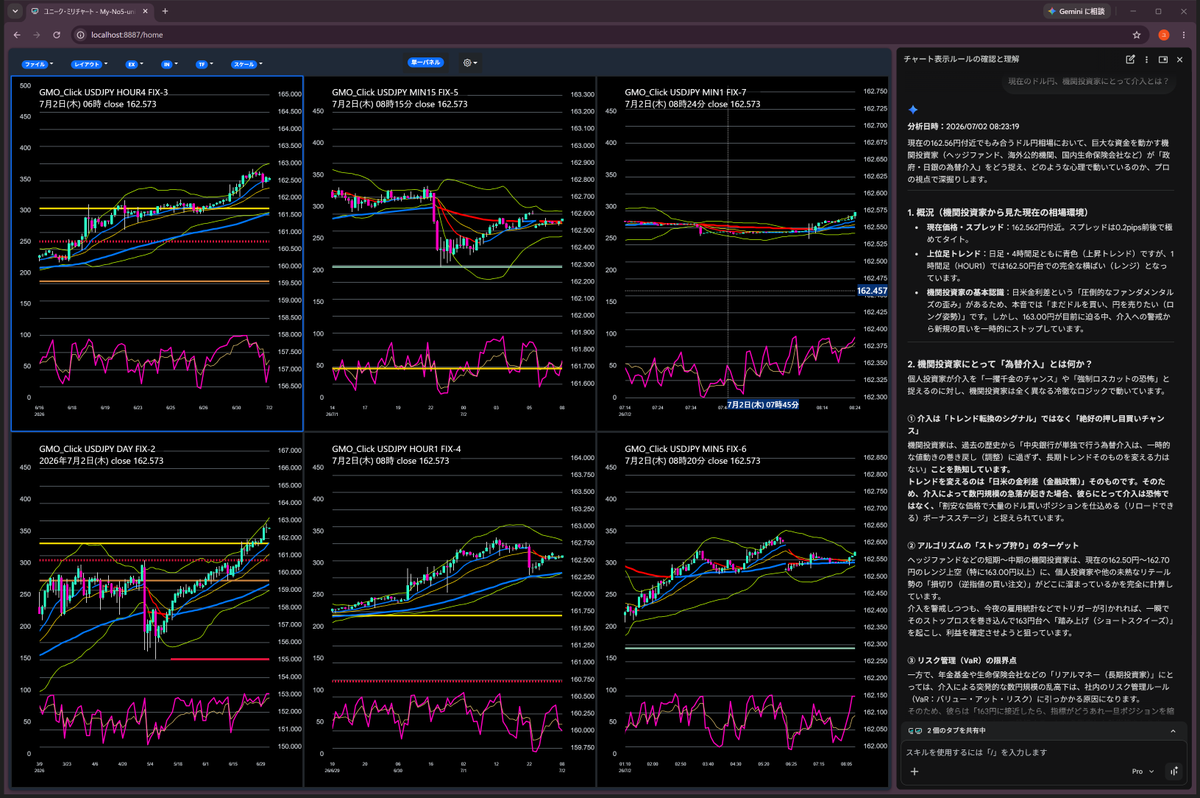Click the browser forward arrow

click(37, 34)
